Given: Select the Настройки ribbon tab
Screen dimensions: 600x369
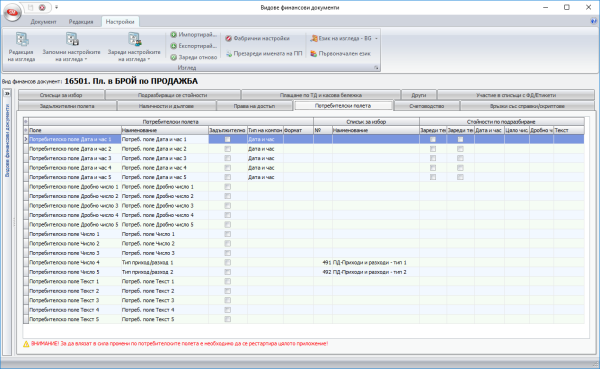Looking at the screenshot, I should 120,22.
